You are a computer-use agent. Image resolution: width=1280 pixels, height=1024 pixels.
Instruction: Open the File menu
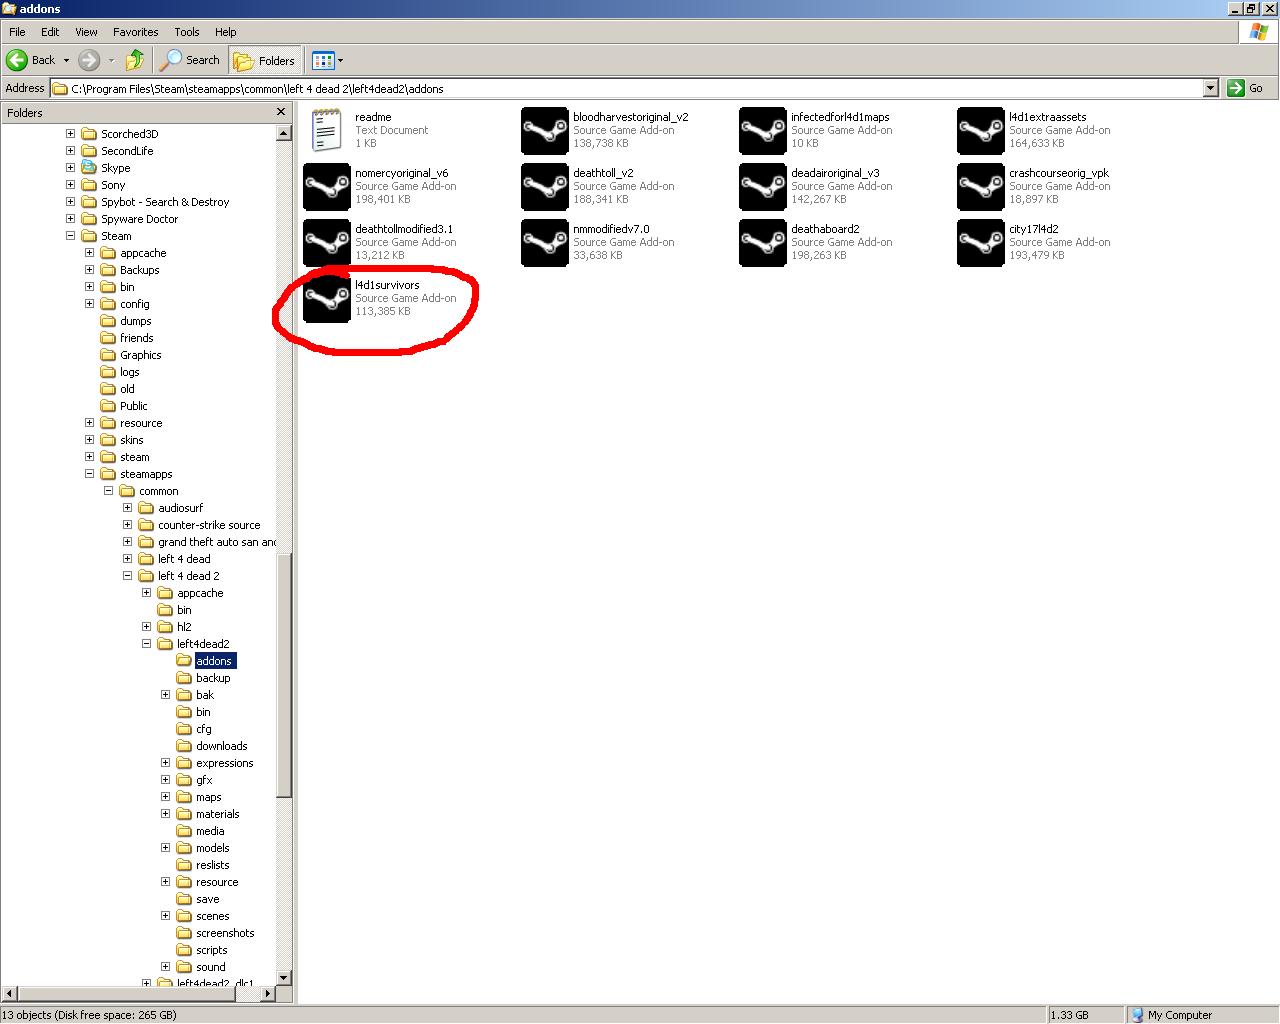17,32
